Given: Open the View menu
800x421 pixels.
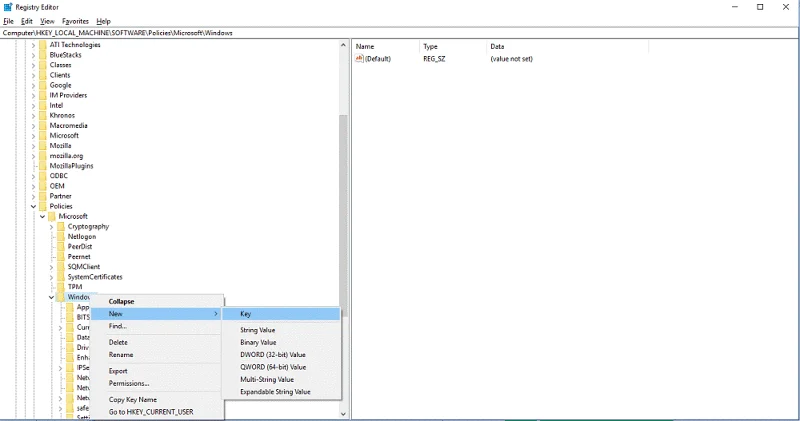Looking at the screenshot, I should tap(47, 21).
